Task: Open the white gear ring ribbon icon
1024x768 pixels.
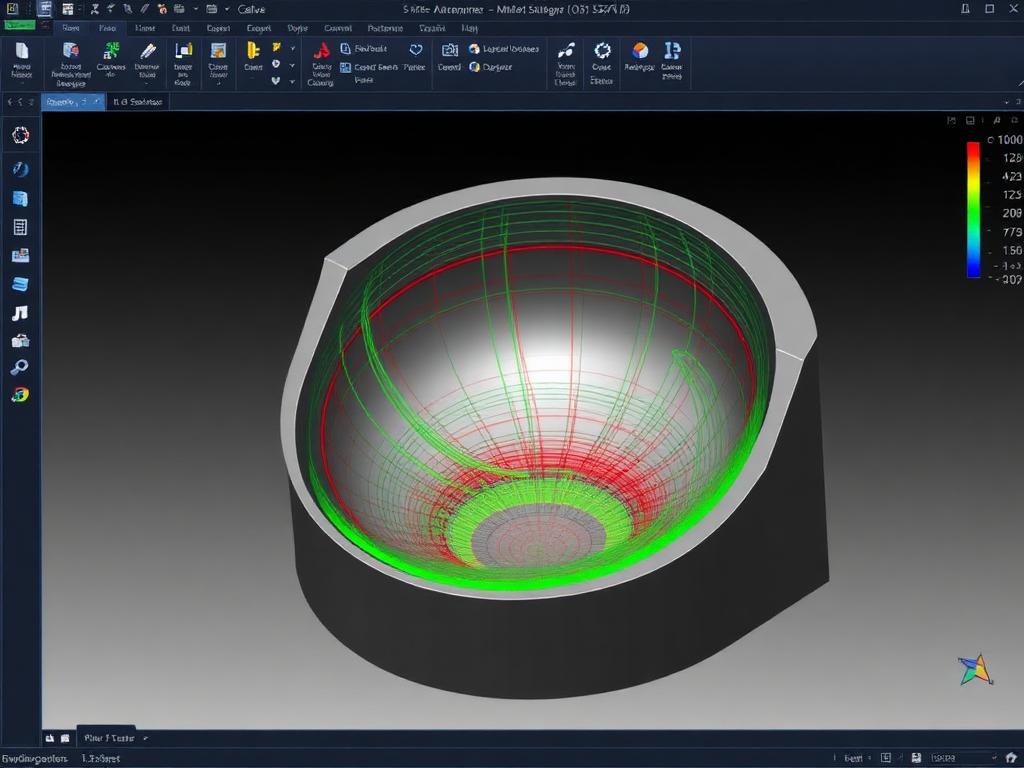Action: point(602,50)
